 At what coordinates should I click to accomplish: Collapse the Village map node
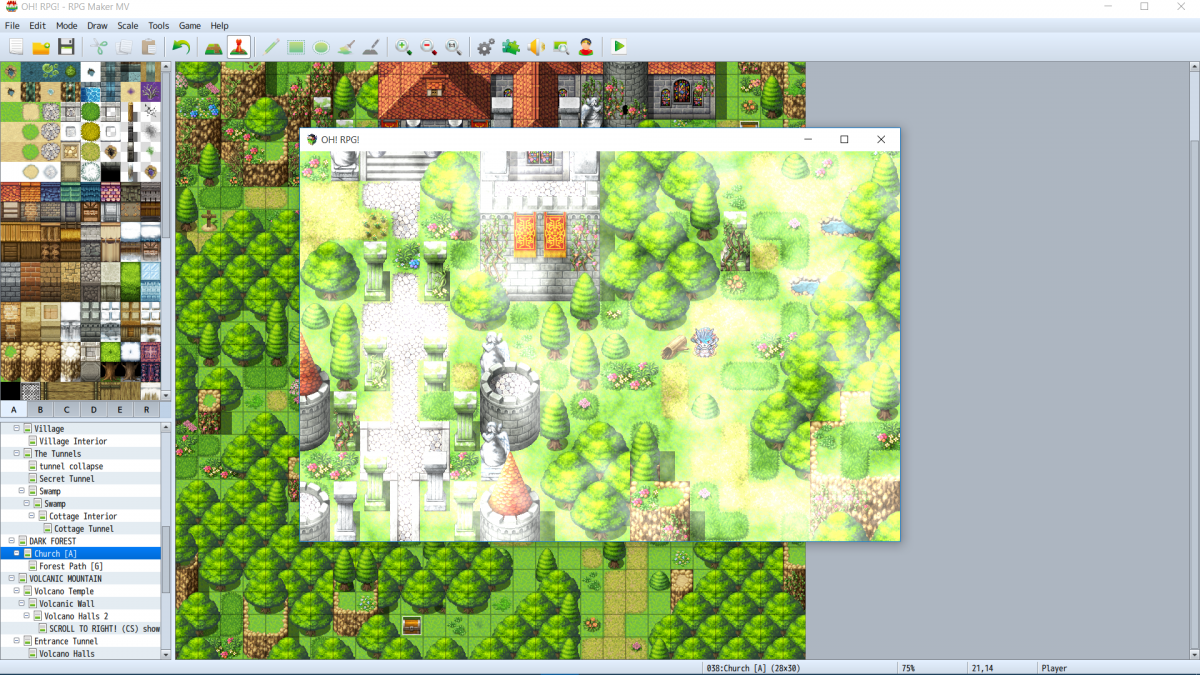tap(17, 429)
